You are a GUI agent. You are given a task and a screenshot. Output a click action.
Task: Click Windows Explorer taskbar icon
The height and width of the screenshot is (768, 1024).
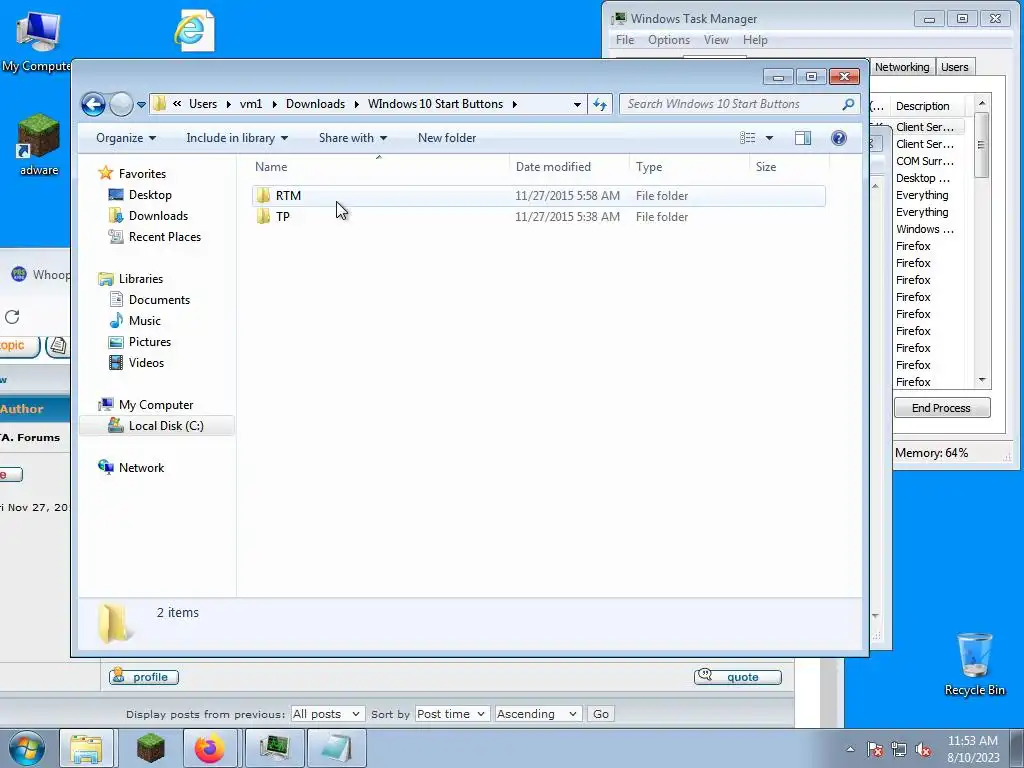pos(86,748)
